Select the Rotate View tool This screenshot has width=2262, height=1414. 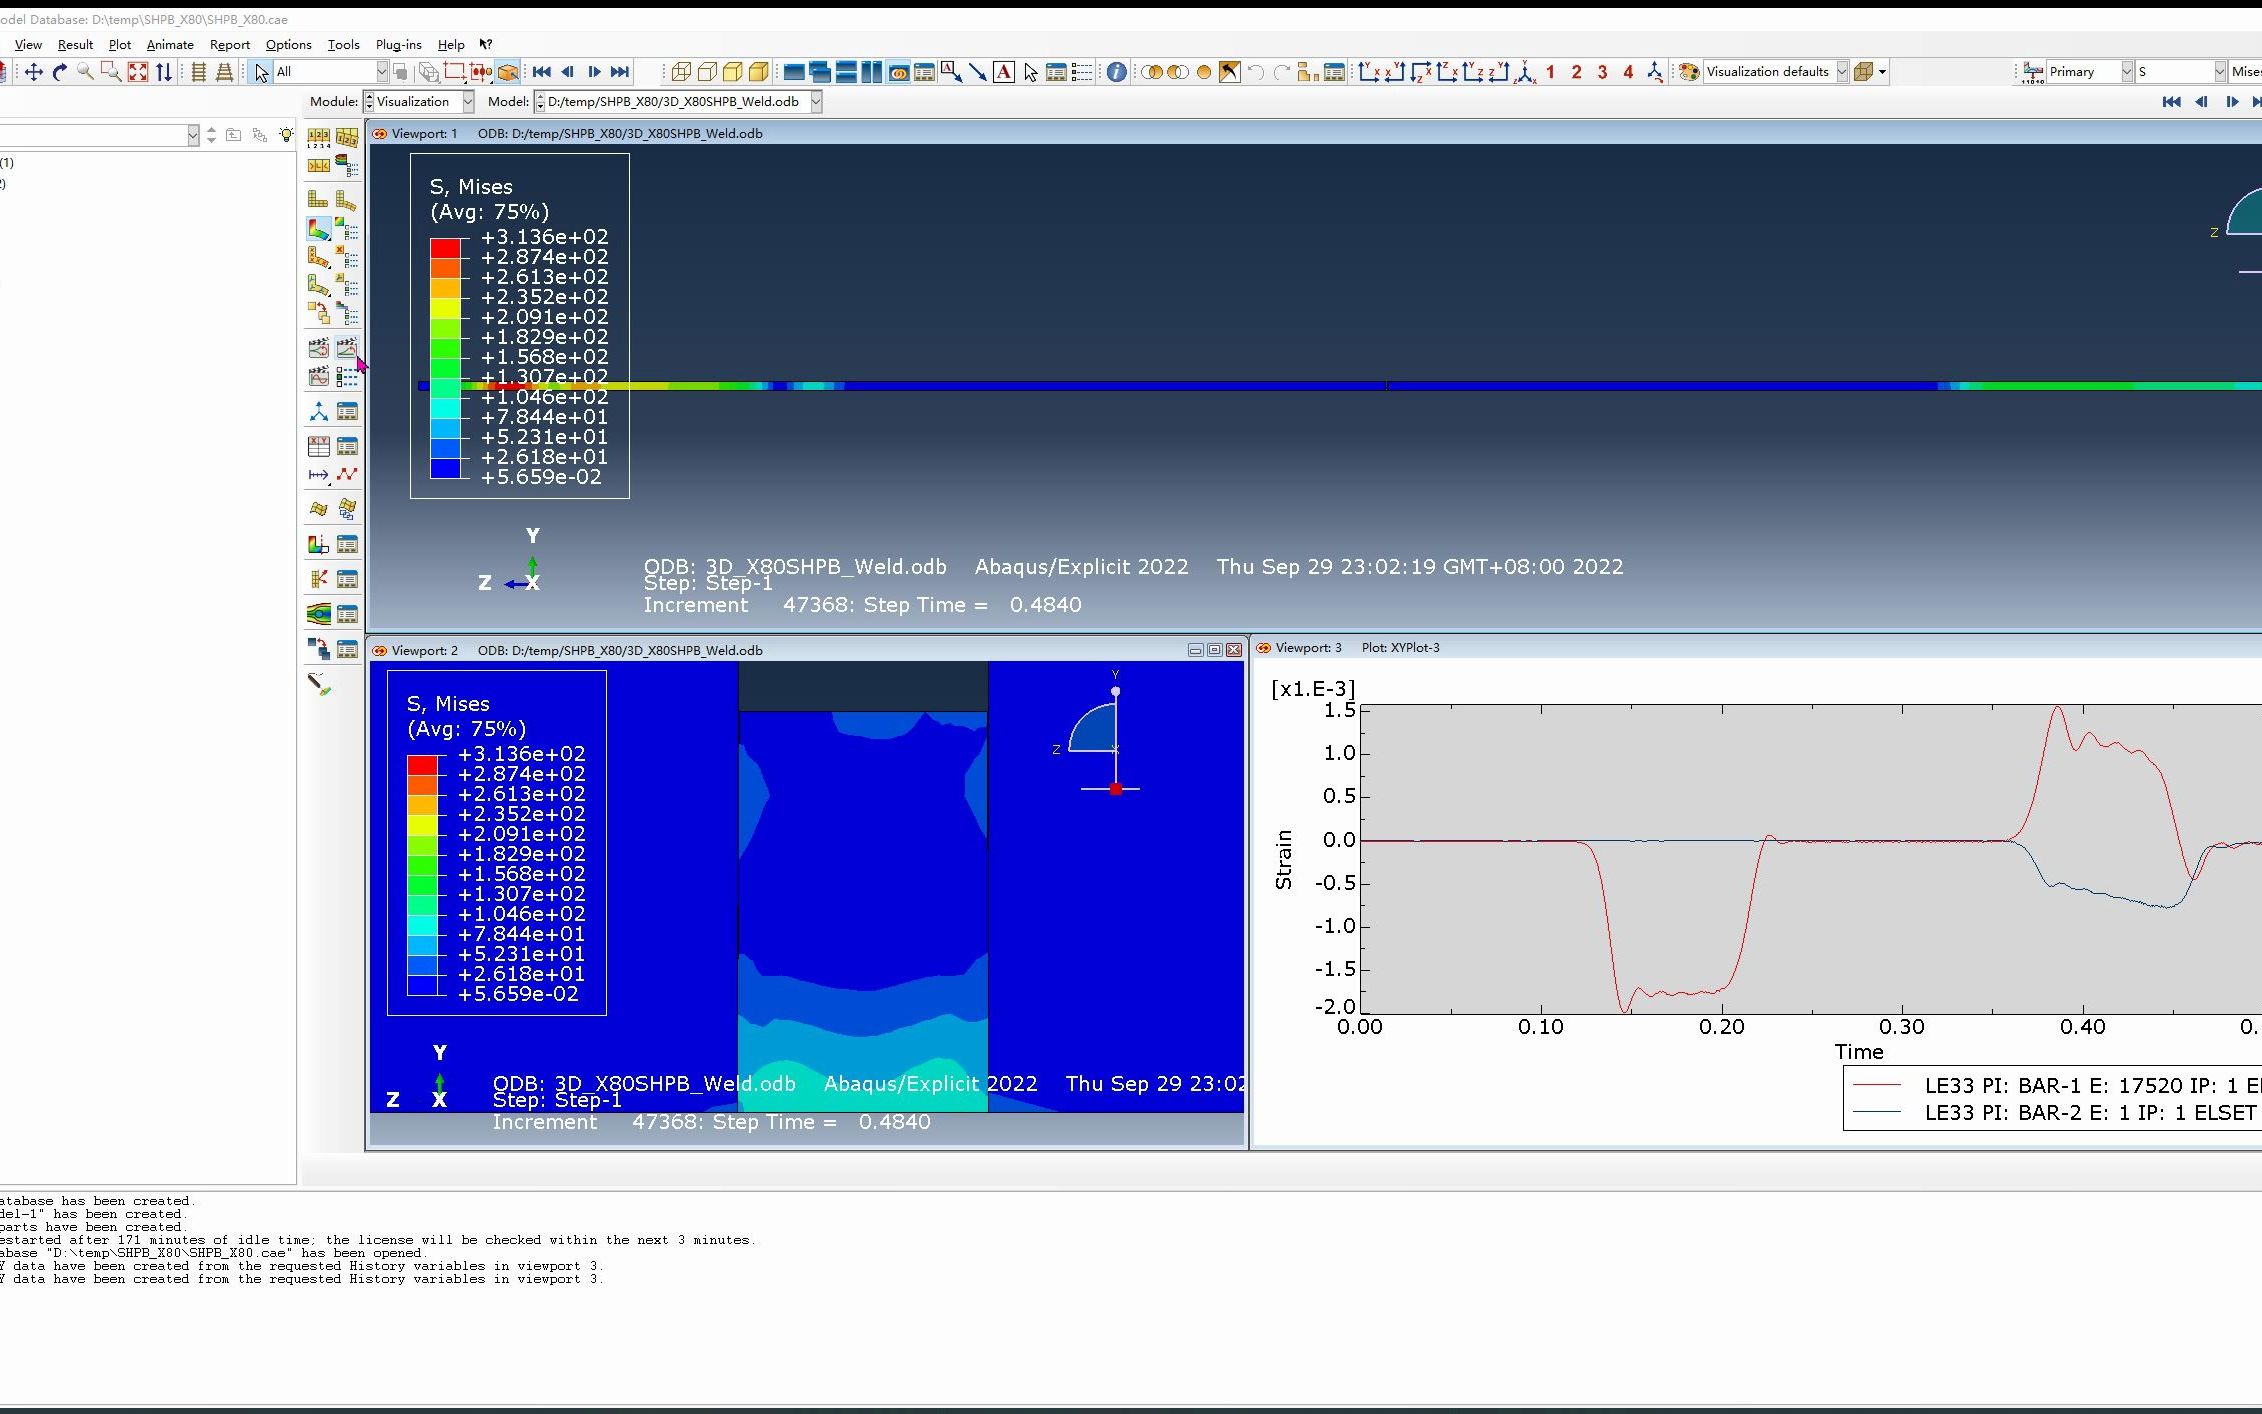click(x=60, y=72)
